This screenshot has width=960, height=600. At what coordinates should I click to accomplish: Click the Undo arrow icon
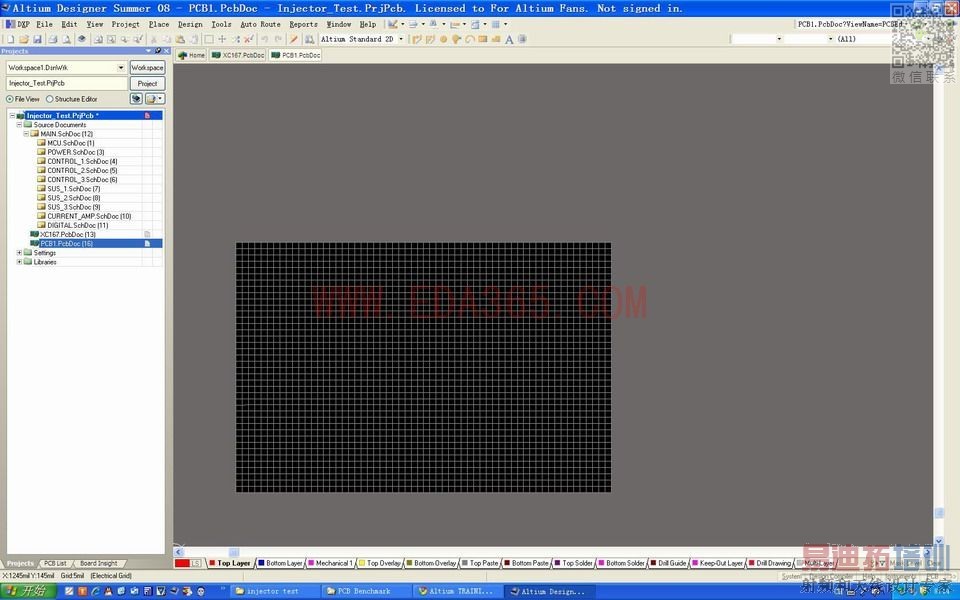(x=265, y=39)
